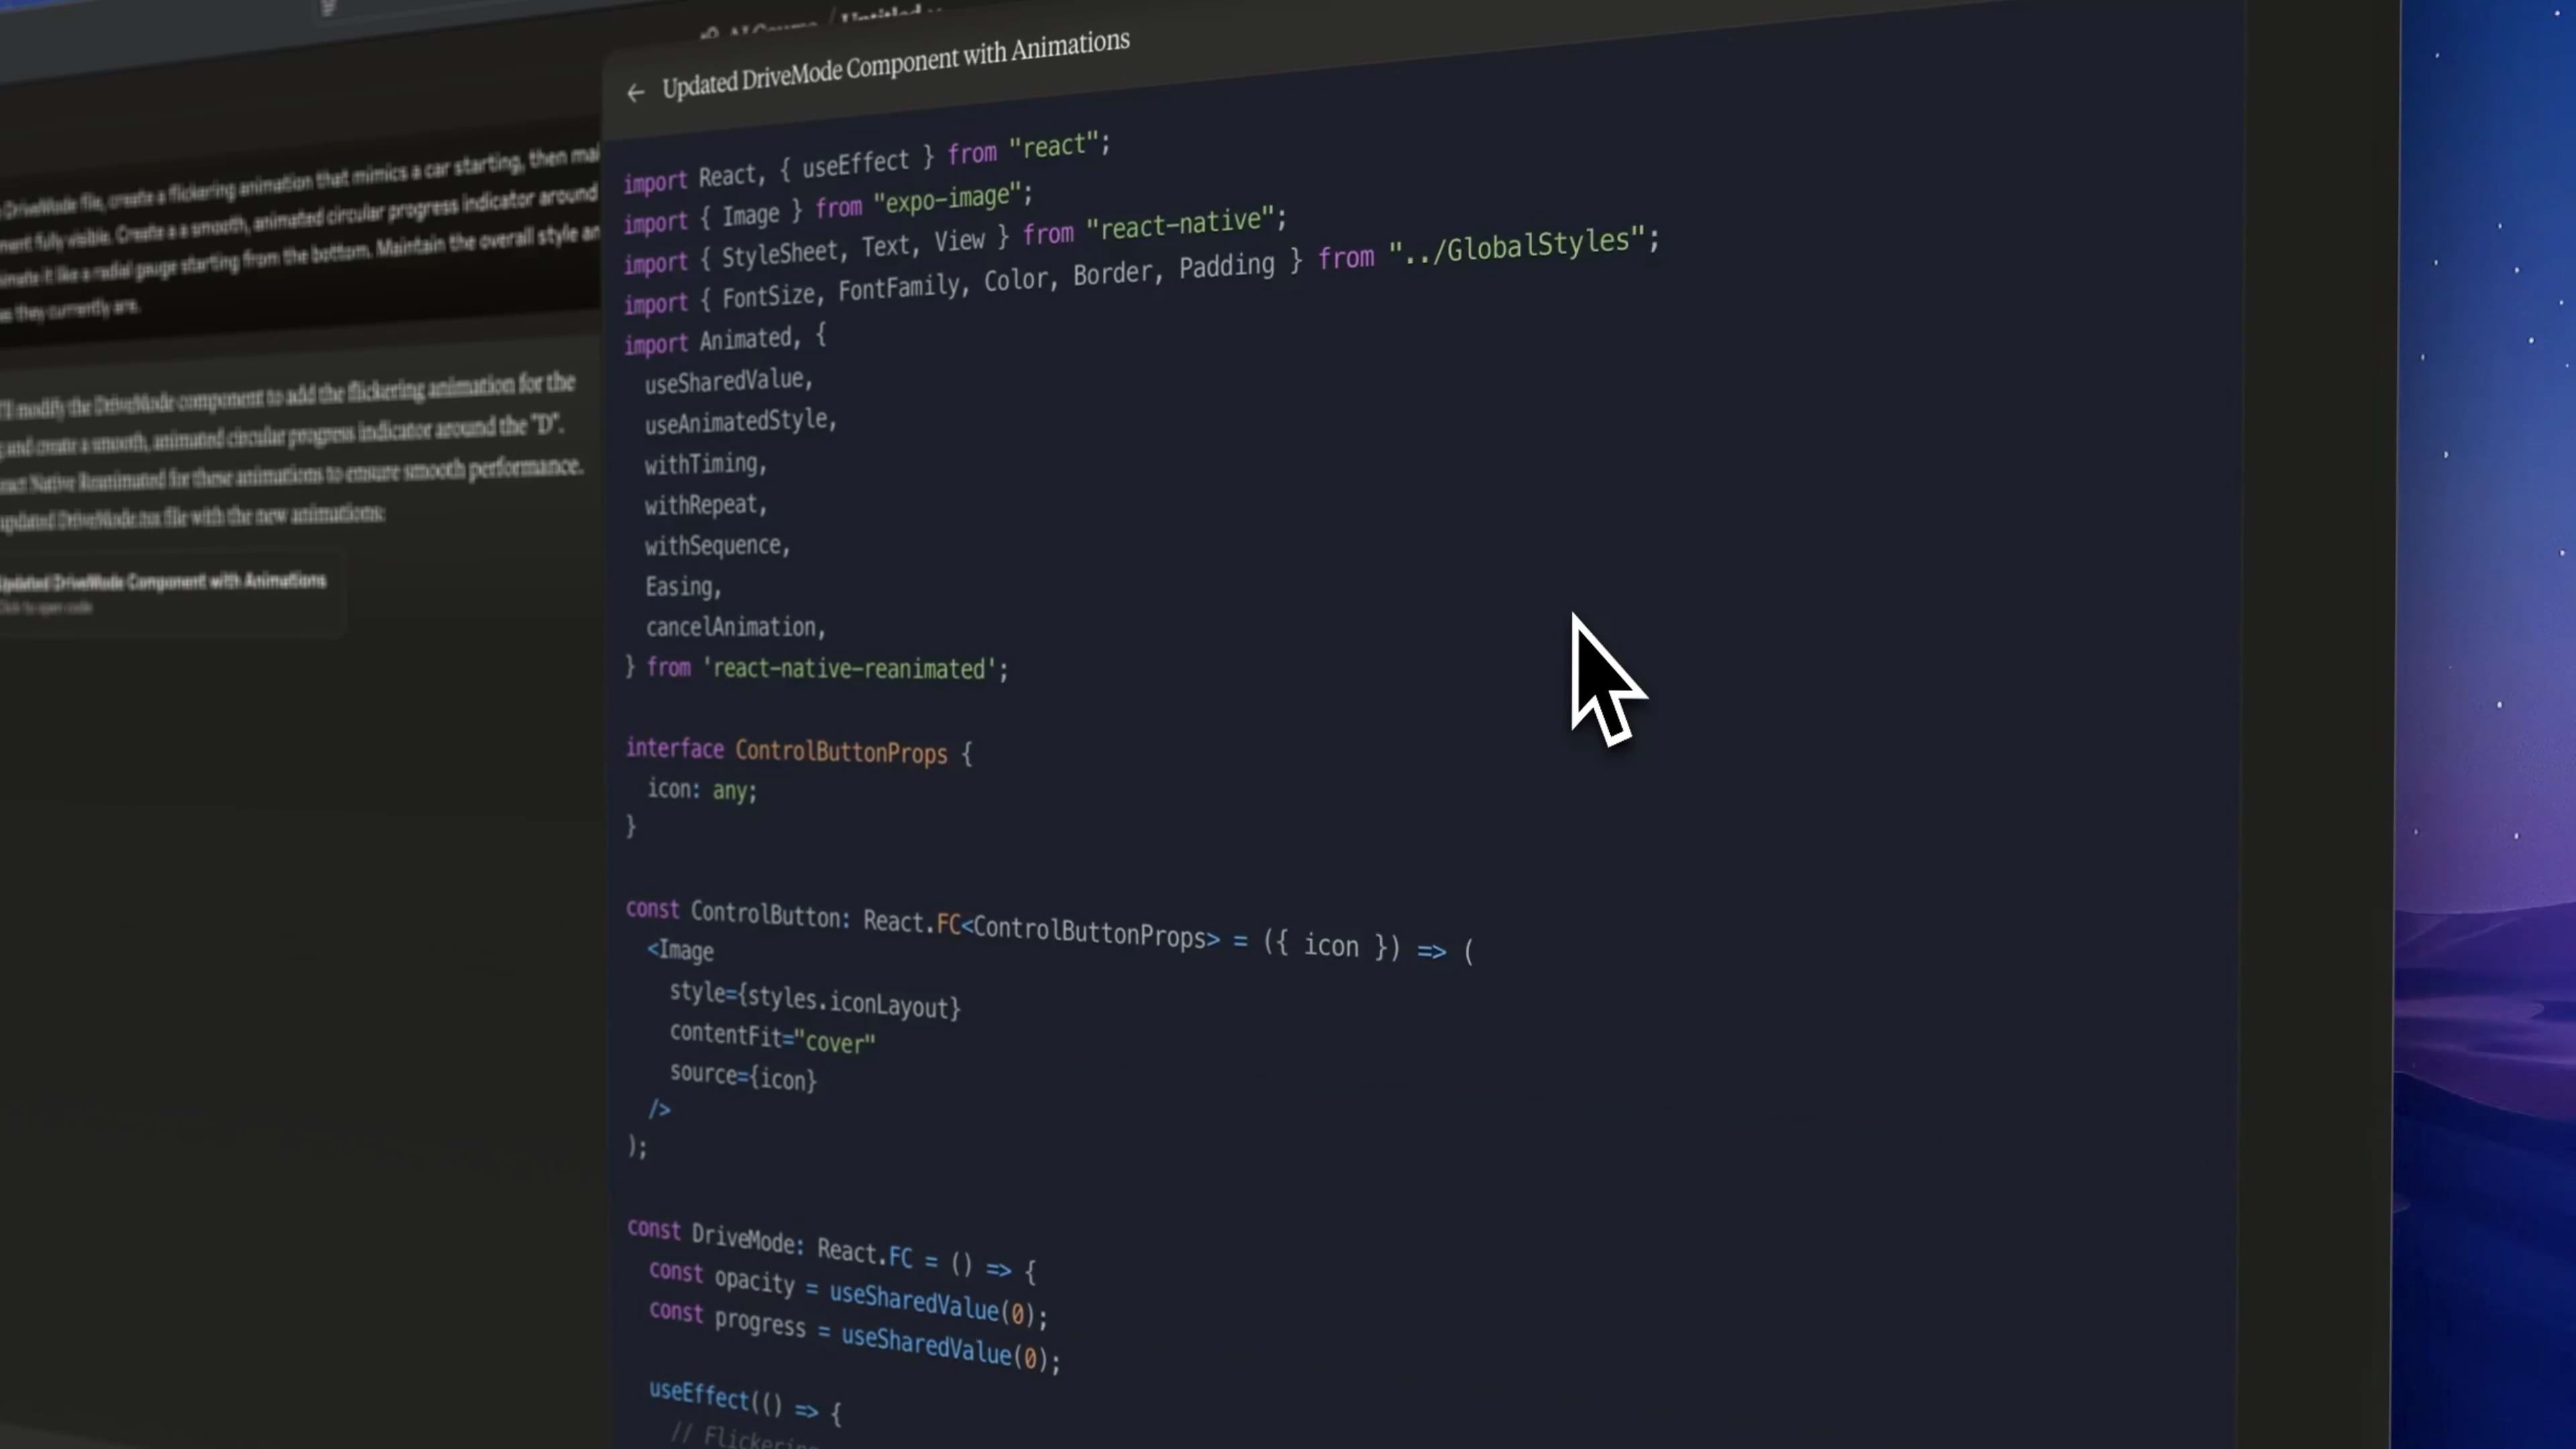The image size is (2576, 1449).
Task: Click the 'useAnimatedStyle,' line
Action: tap(740, 421)
